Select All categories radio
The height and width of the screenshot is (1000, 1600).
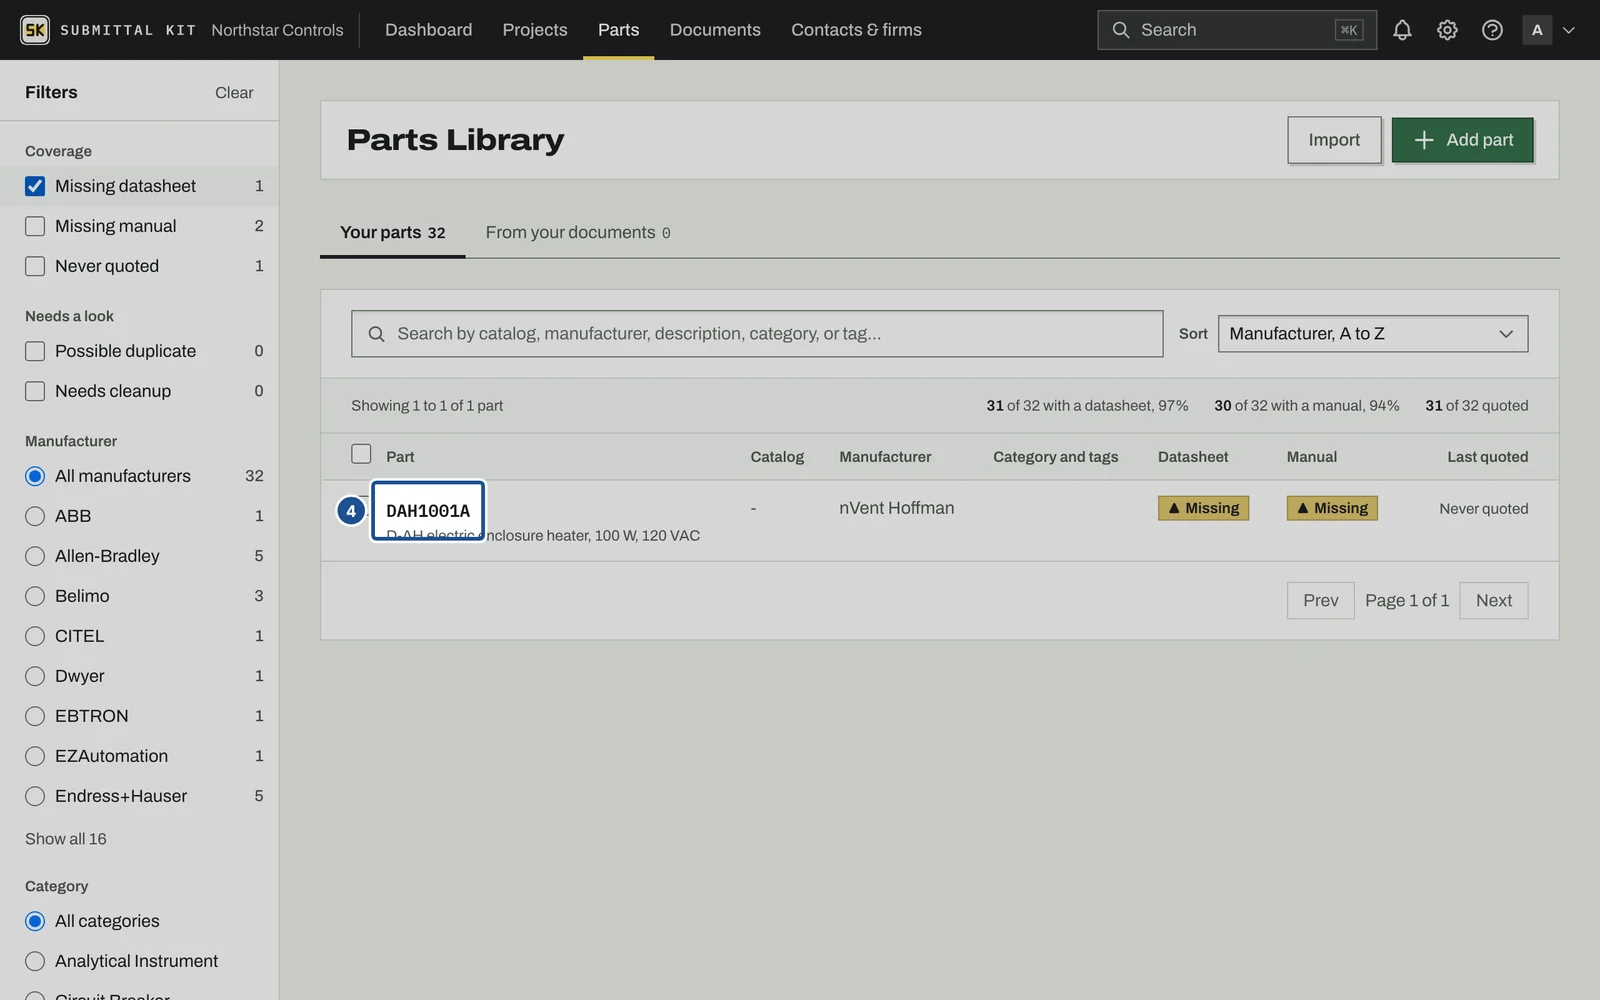click(x=35, y=921)
